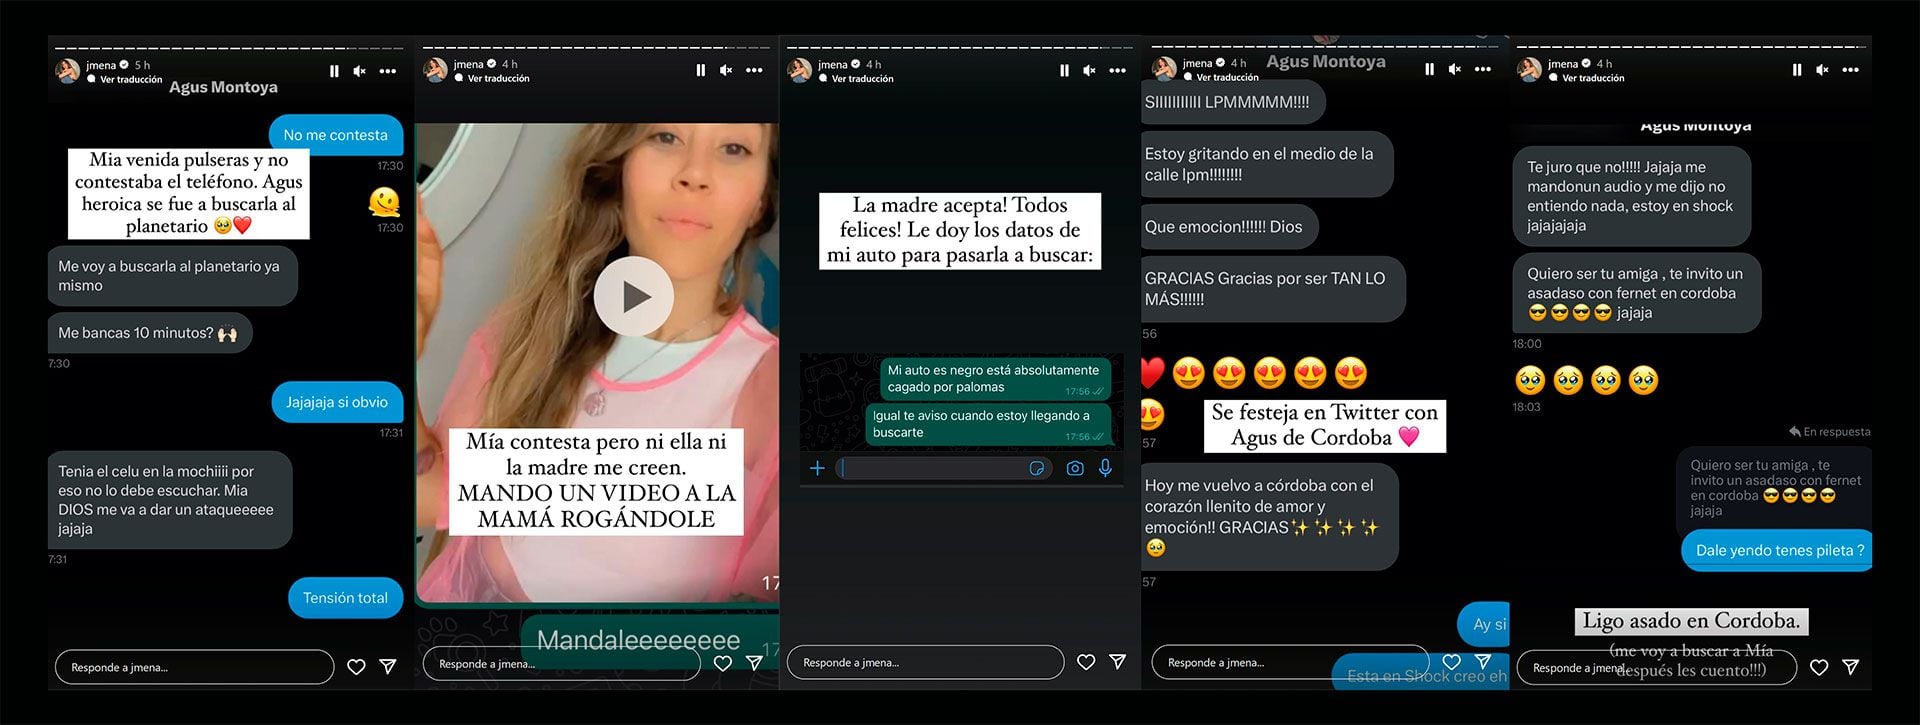This screenshot has width=1920, height=725.
Task: Click the plus attachment icon in WhatsApp bar
Action: tap(817, 468)
